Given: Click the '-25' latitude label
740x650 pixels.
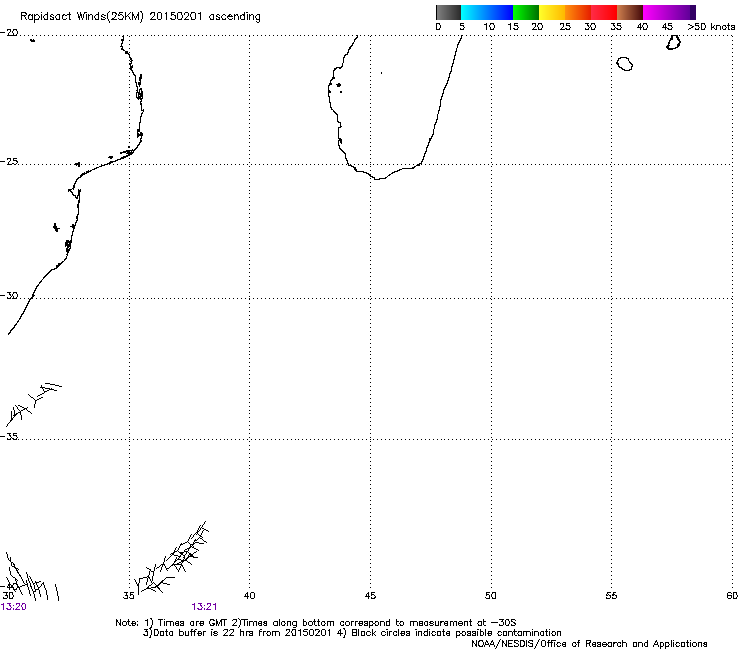Looking at the screenshot, I should tap(9, 162).
